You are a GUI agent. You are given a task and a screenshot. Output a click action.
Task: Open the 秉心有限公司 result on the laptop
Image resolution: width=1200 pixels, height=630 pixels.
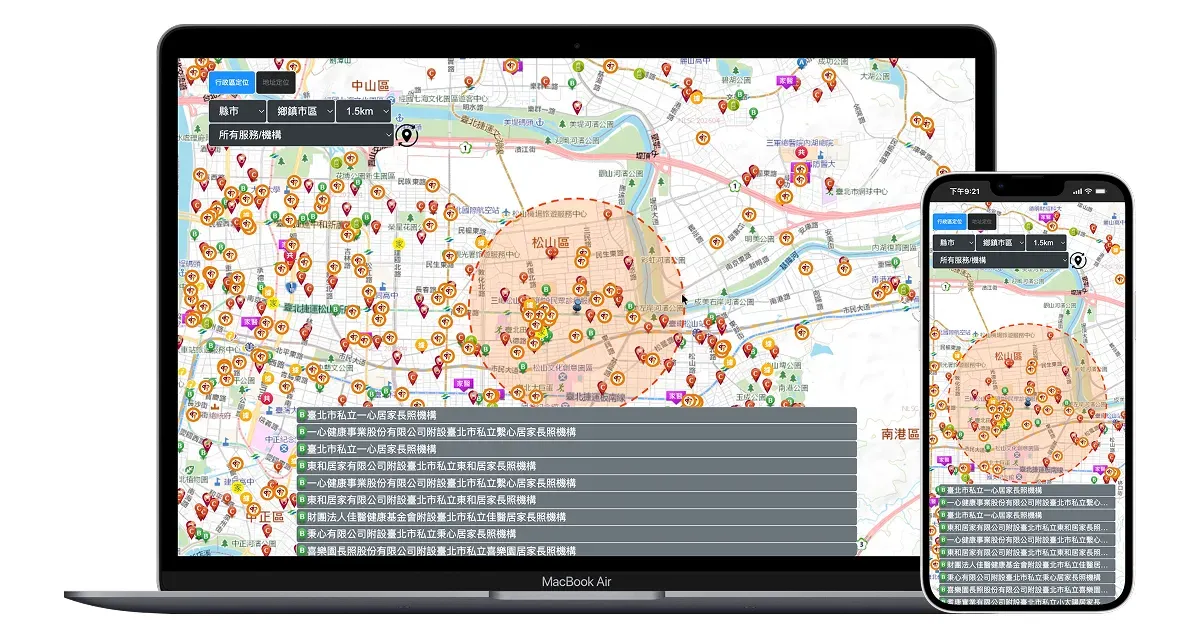click(576, 534)
